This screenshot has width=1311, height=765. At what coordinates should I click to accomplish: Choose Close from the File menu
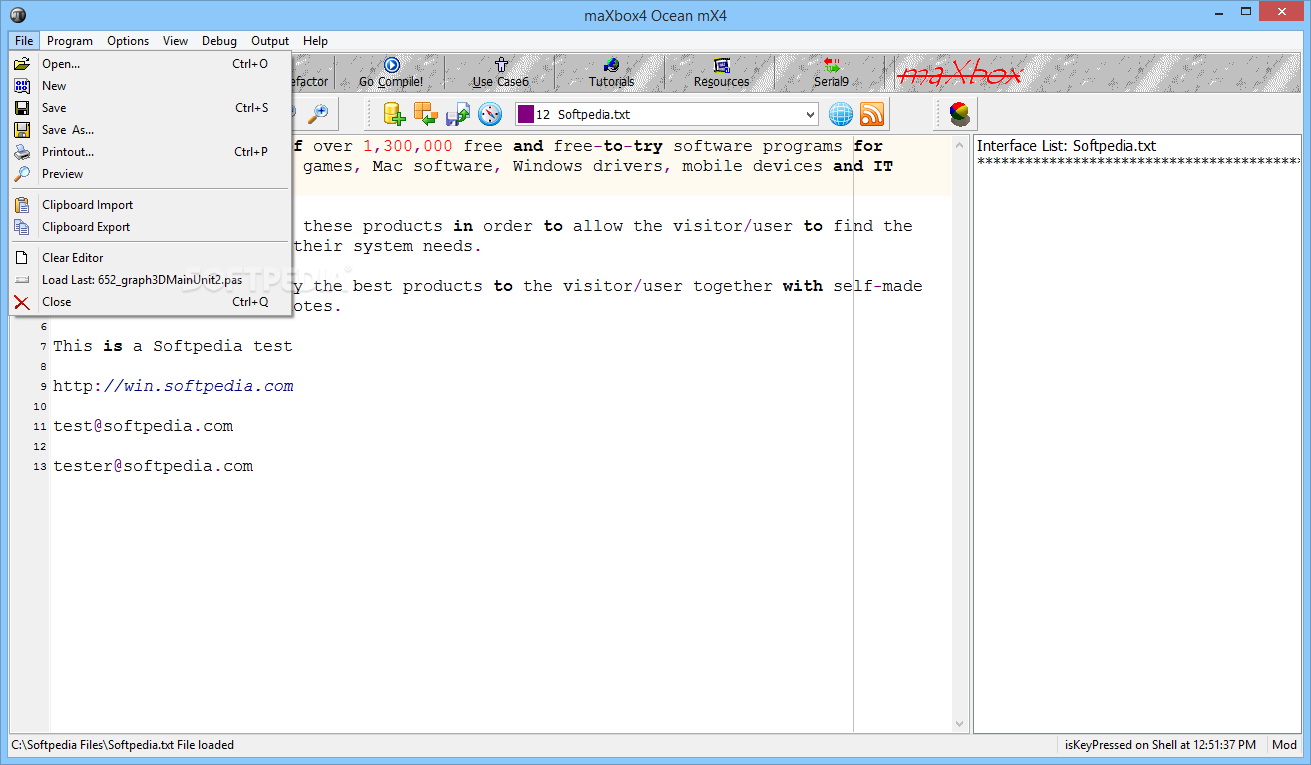pos(150,302)
